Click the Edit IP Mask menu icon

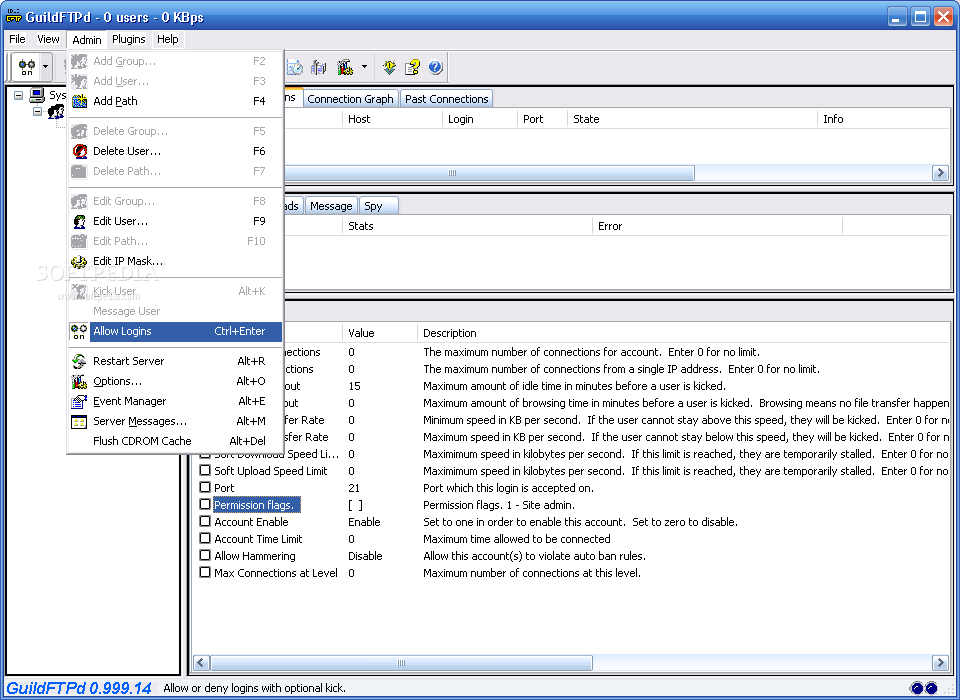pyautogui.click(x=79, y=262)
